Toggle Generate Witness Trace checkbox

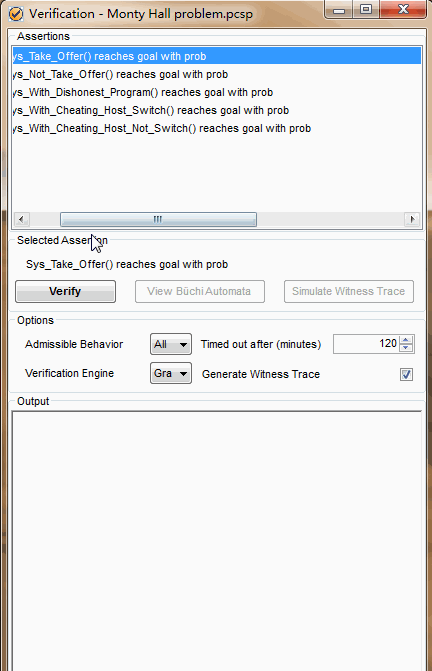click(406, 374)
